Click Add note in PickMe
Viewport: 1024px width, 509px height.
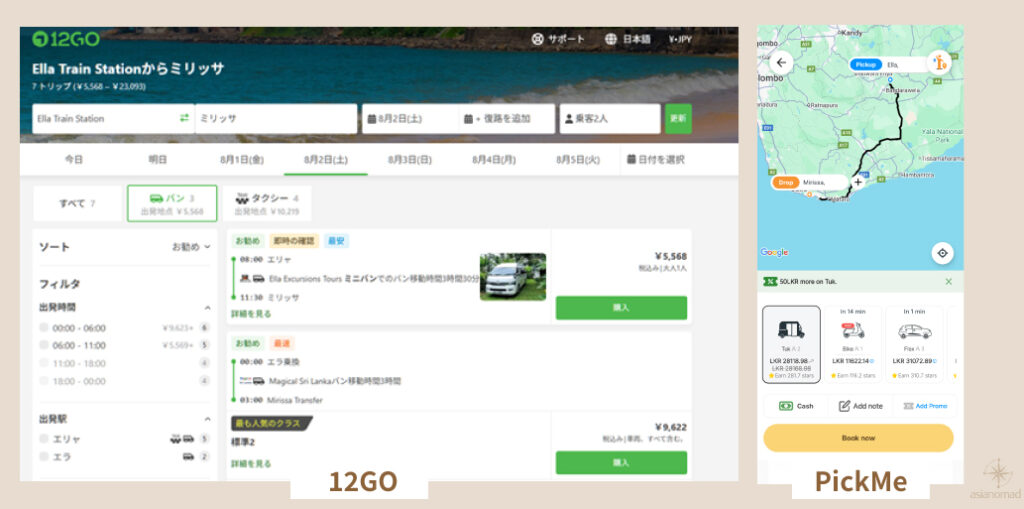pos(860,406)
